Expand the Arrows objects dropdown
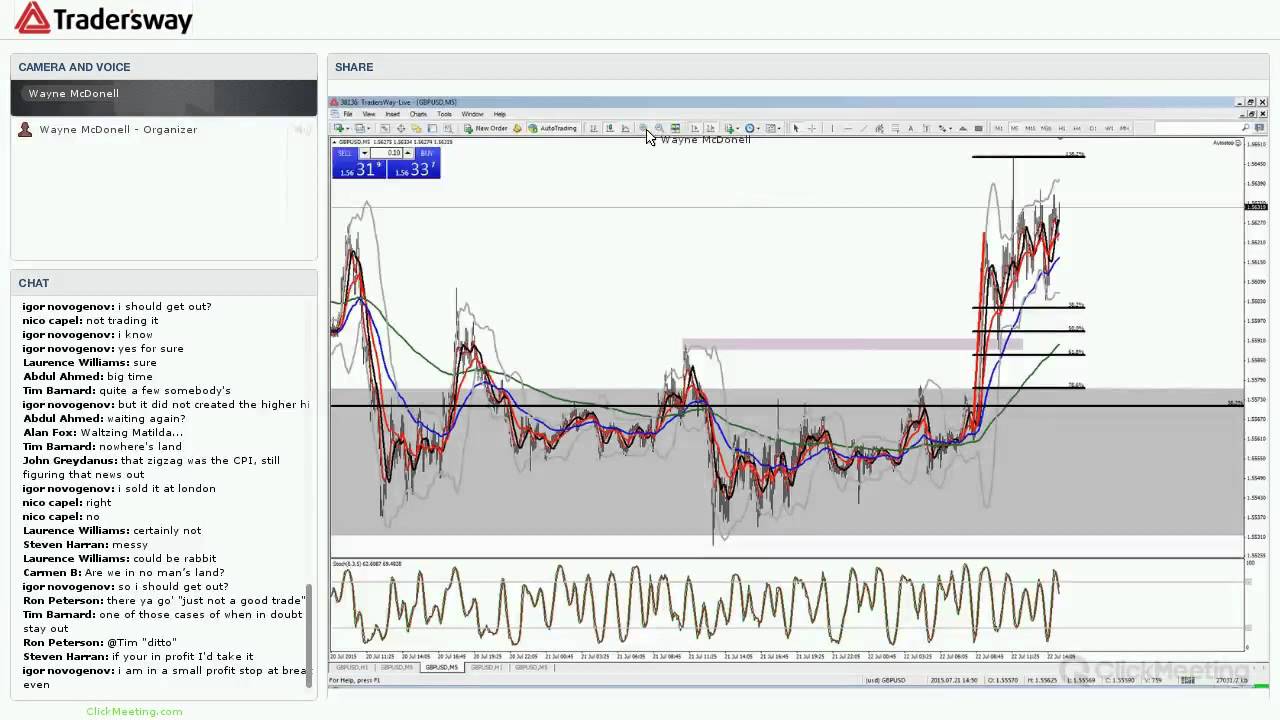 pos(951,128)
